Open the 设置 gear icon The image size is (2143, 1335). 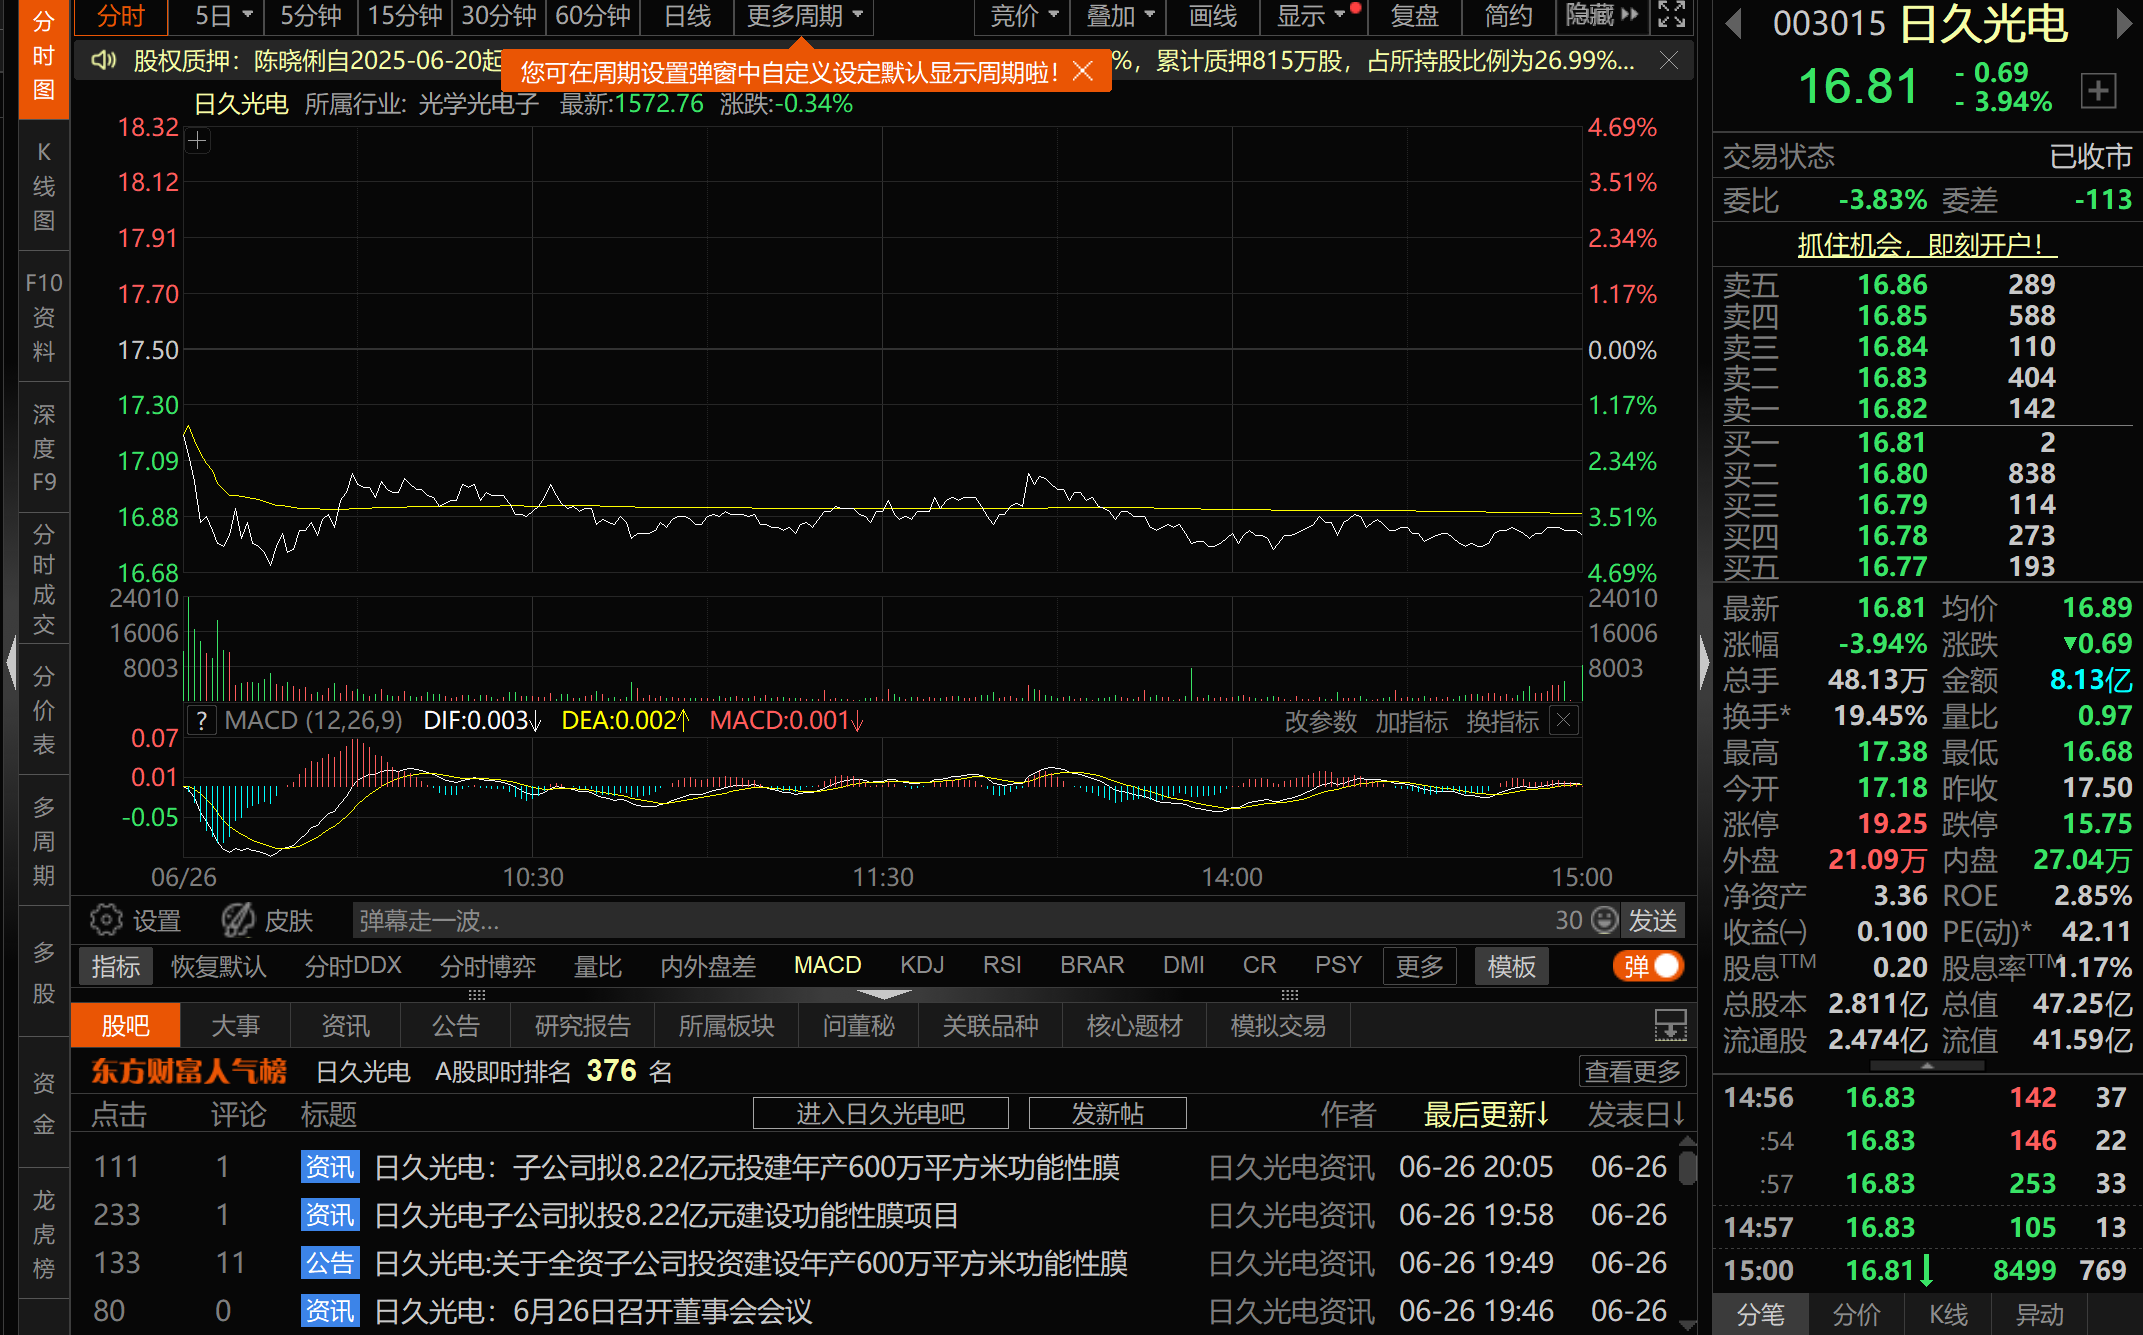click(x=106, y=920)
